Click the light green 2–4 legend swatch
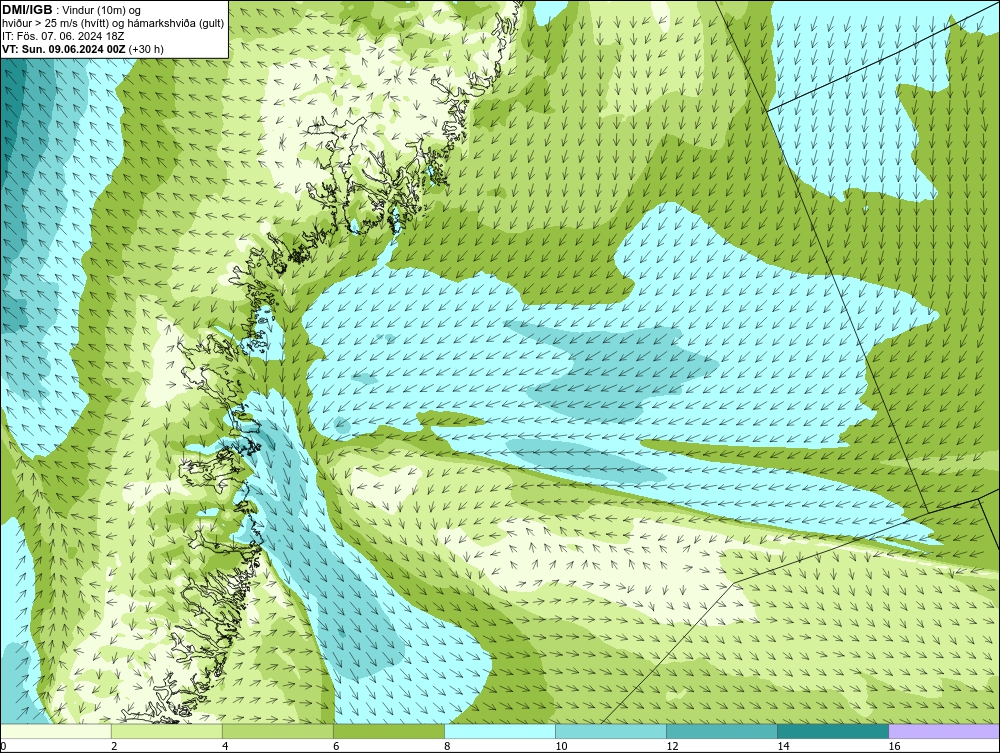Screen dimensions: 1000x753 pyautogui.click(x=167, y=731)
